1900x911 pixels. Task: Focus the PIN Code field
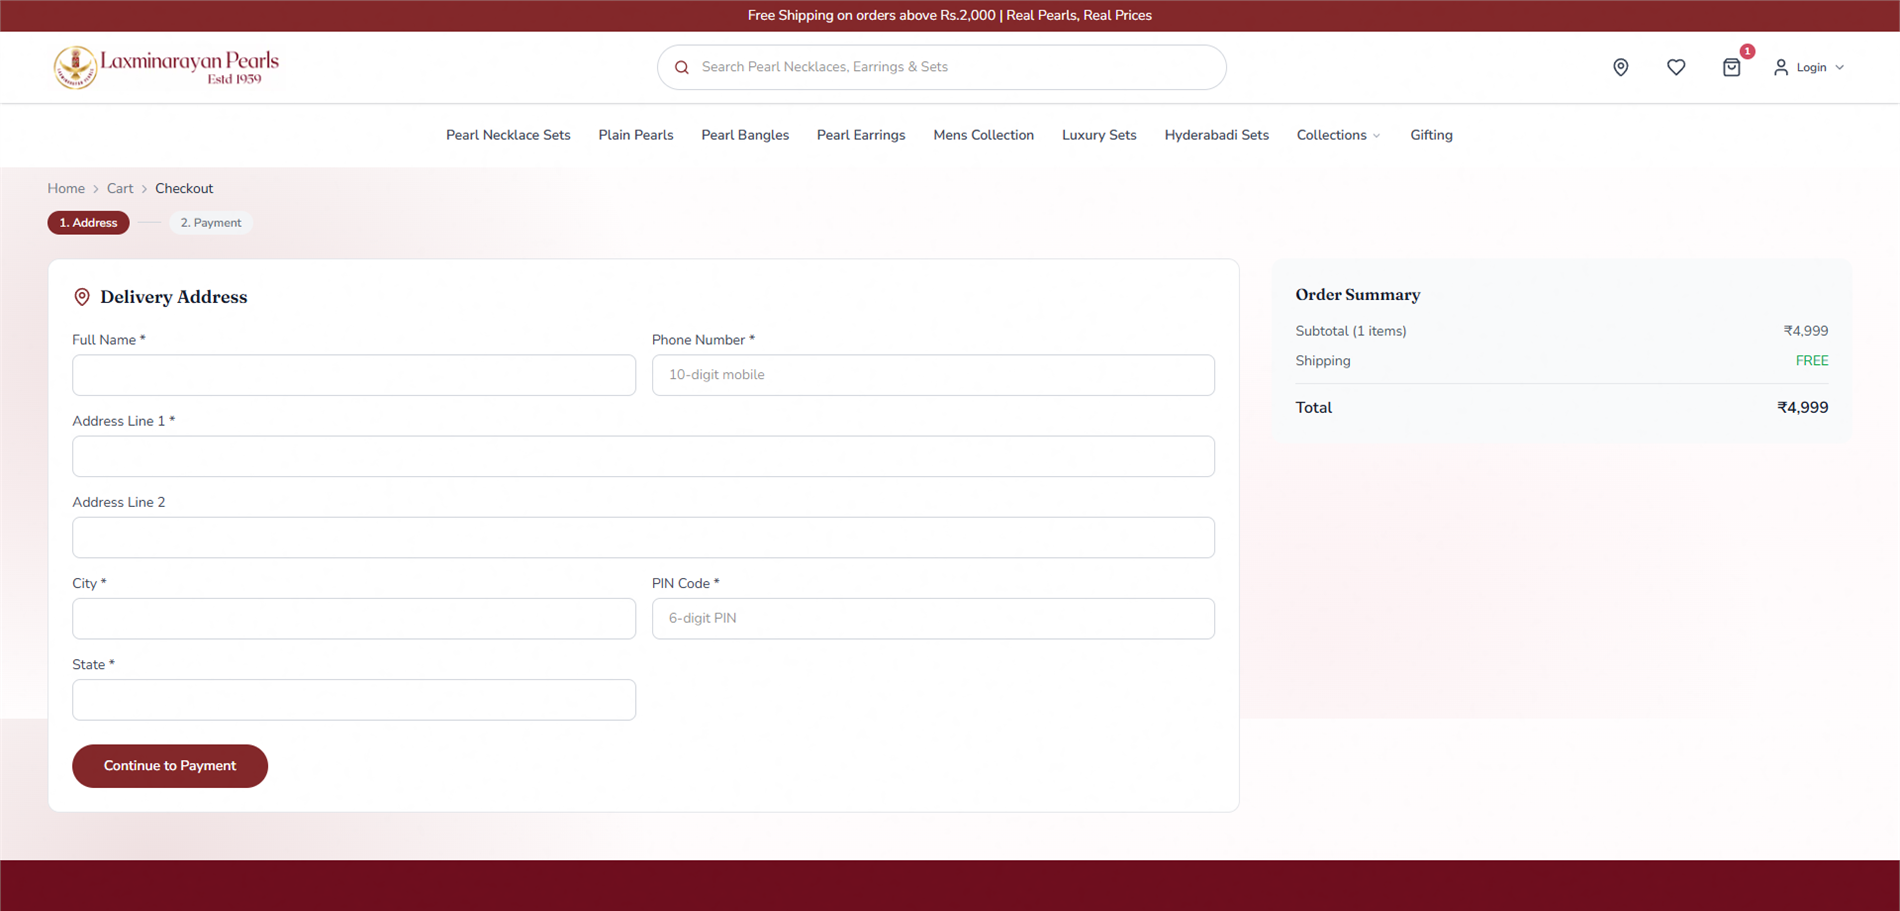(x=933, y=618)
